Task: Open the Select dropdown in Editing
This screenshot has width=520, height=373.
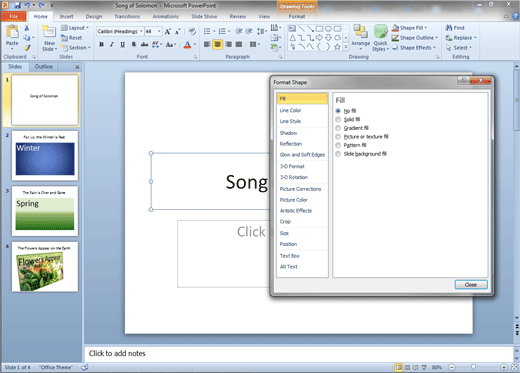Action: [459, 48]
